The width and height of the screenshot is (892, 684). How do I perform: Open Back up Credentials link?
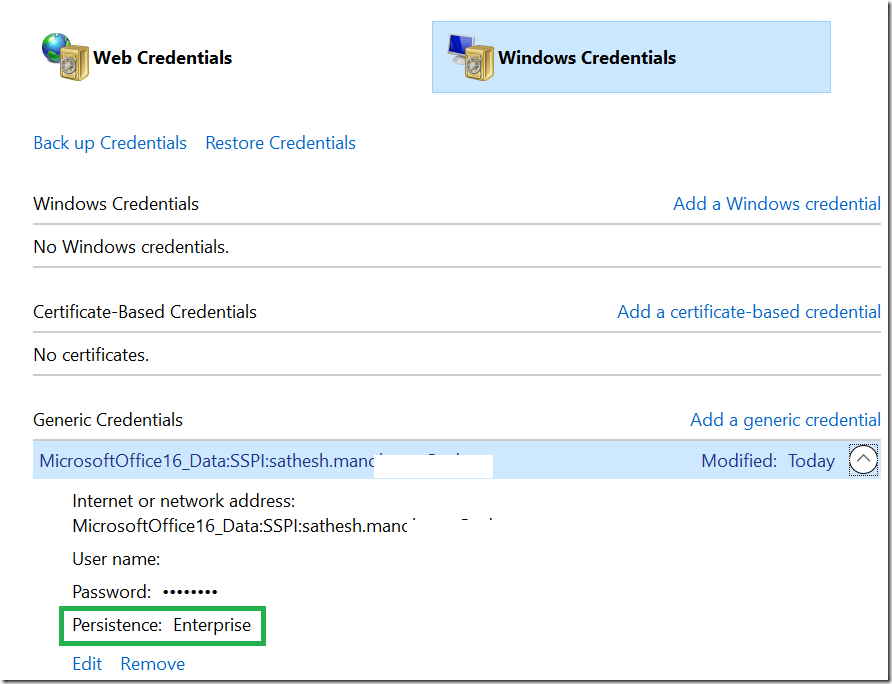110,143
